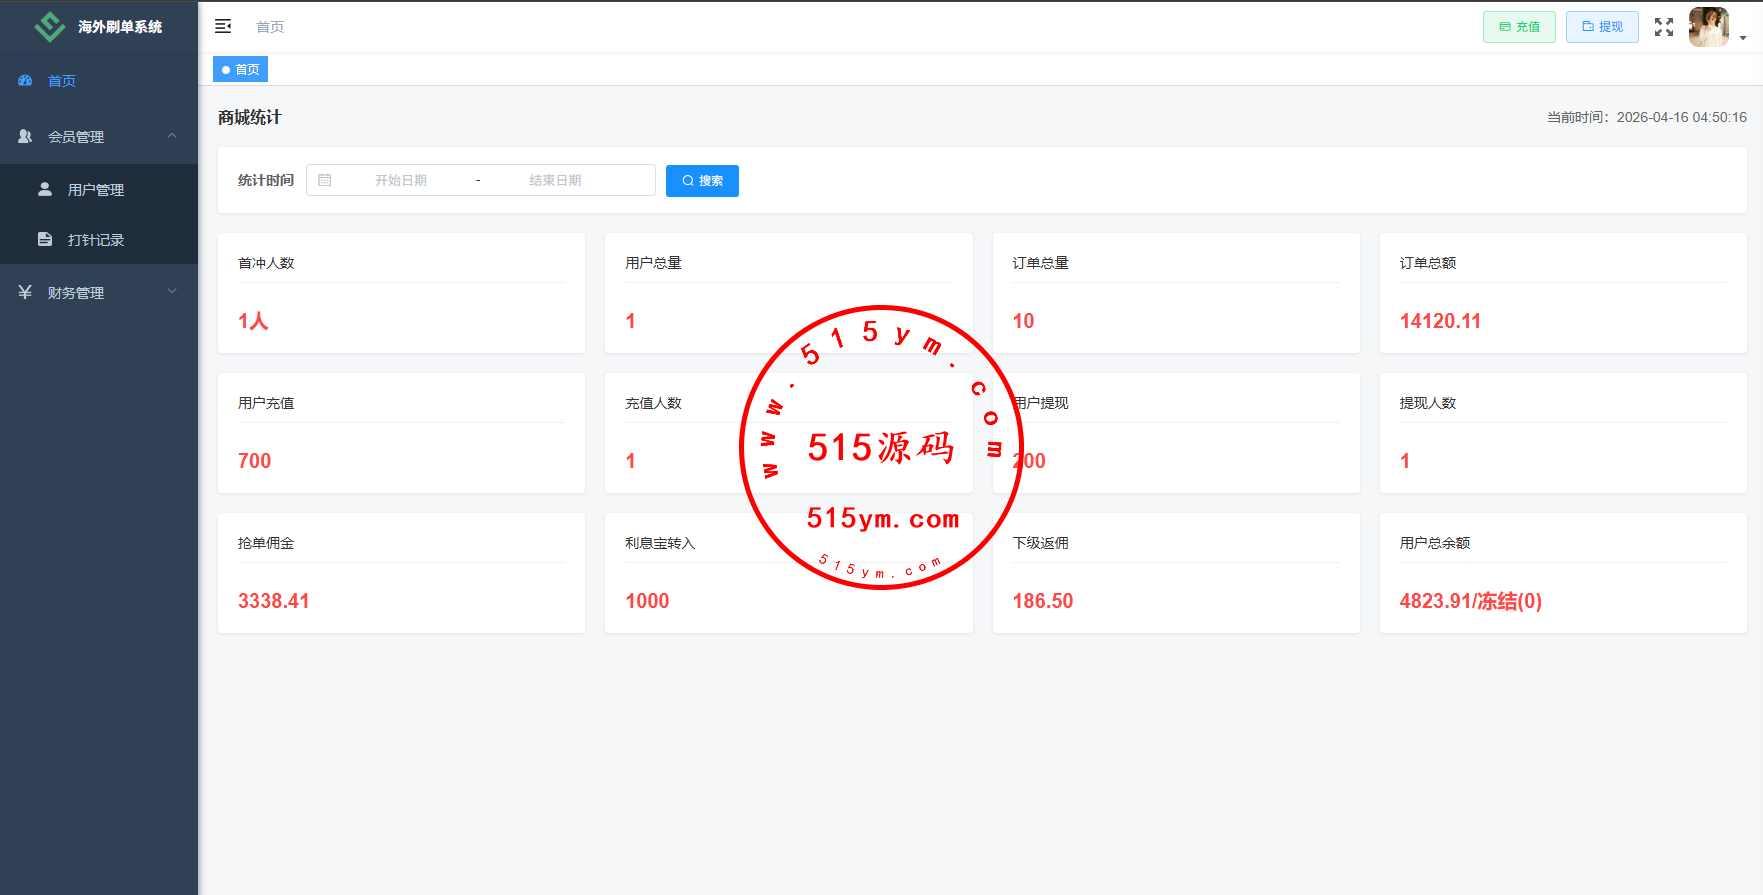Collapse the 会员管理 submenu chevron
The width and height of the screenshot is (1763, 895).
172,136
